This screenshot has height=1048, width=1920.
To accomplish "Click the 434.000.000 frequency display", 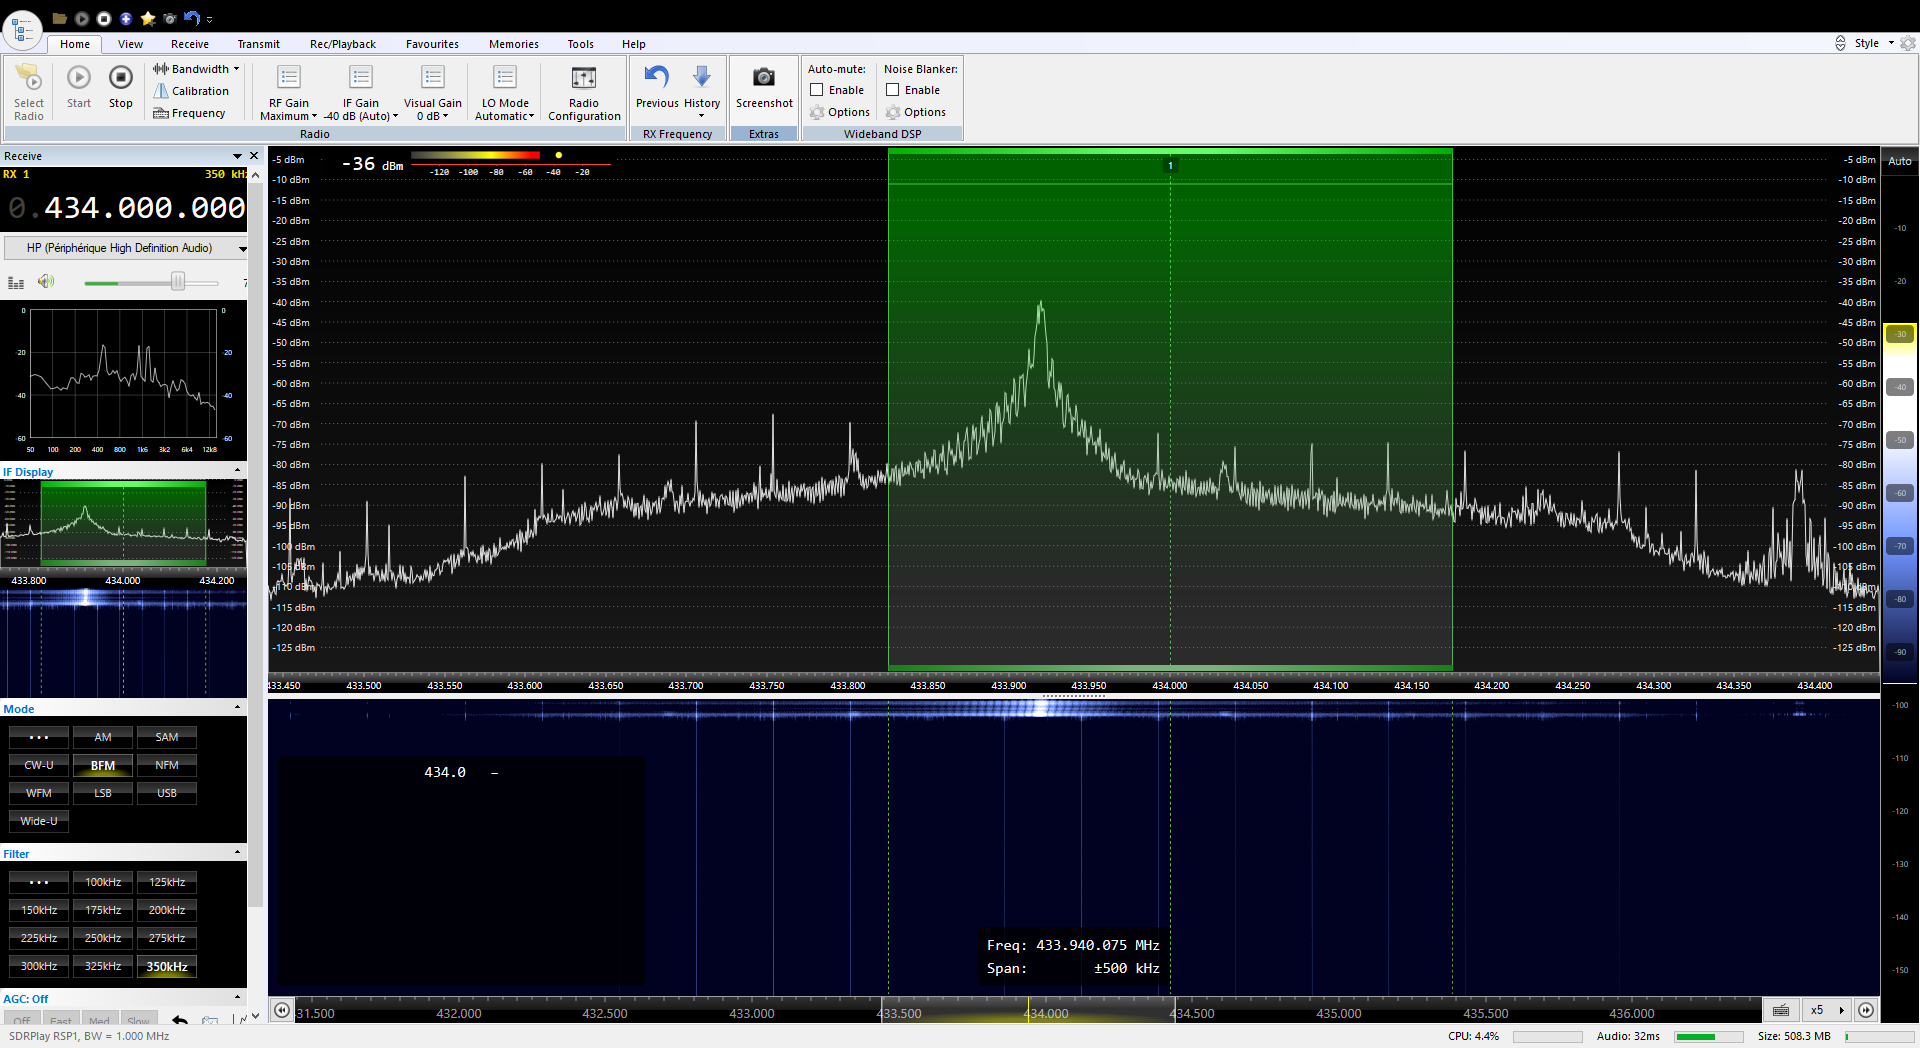I will click(144, 208).
